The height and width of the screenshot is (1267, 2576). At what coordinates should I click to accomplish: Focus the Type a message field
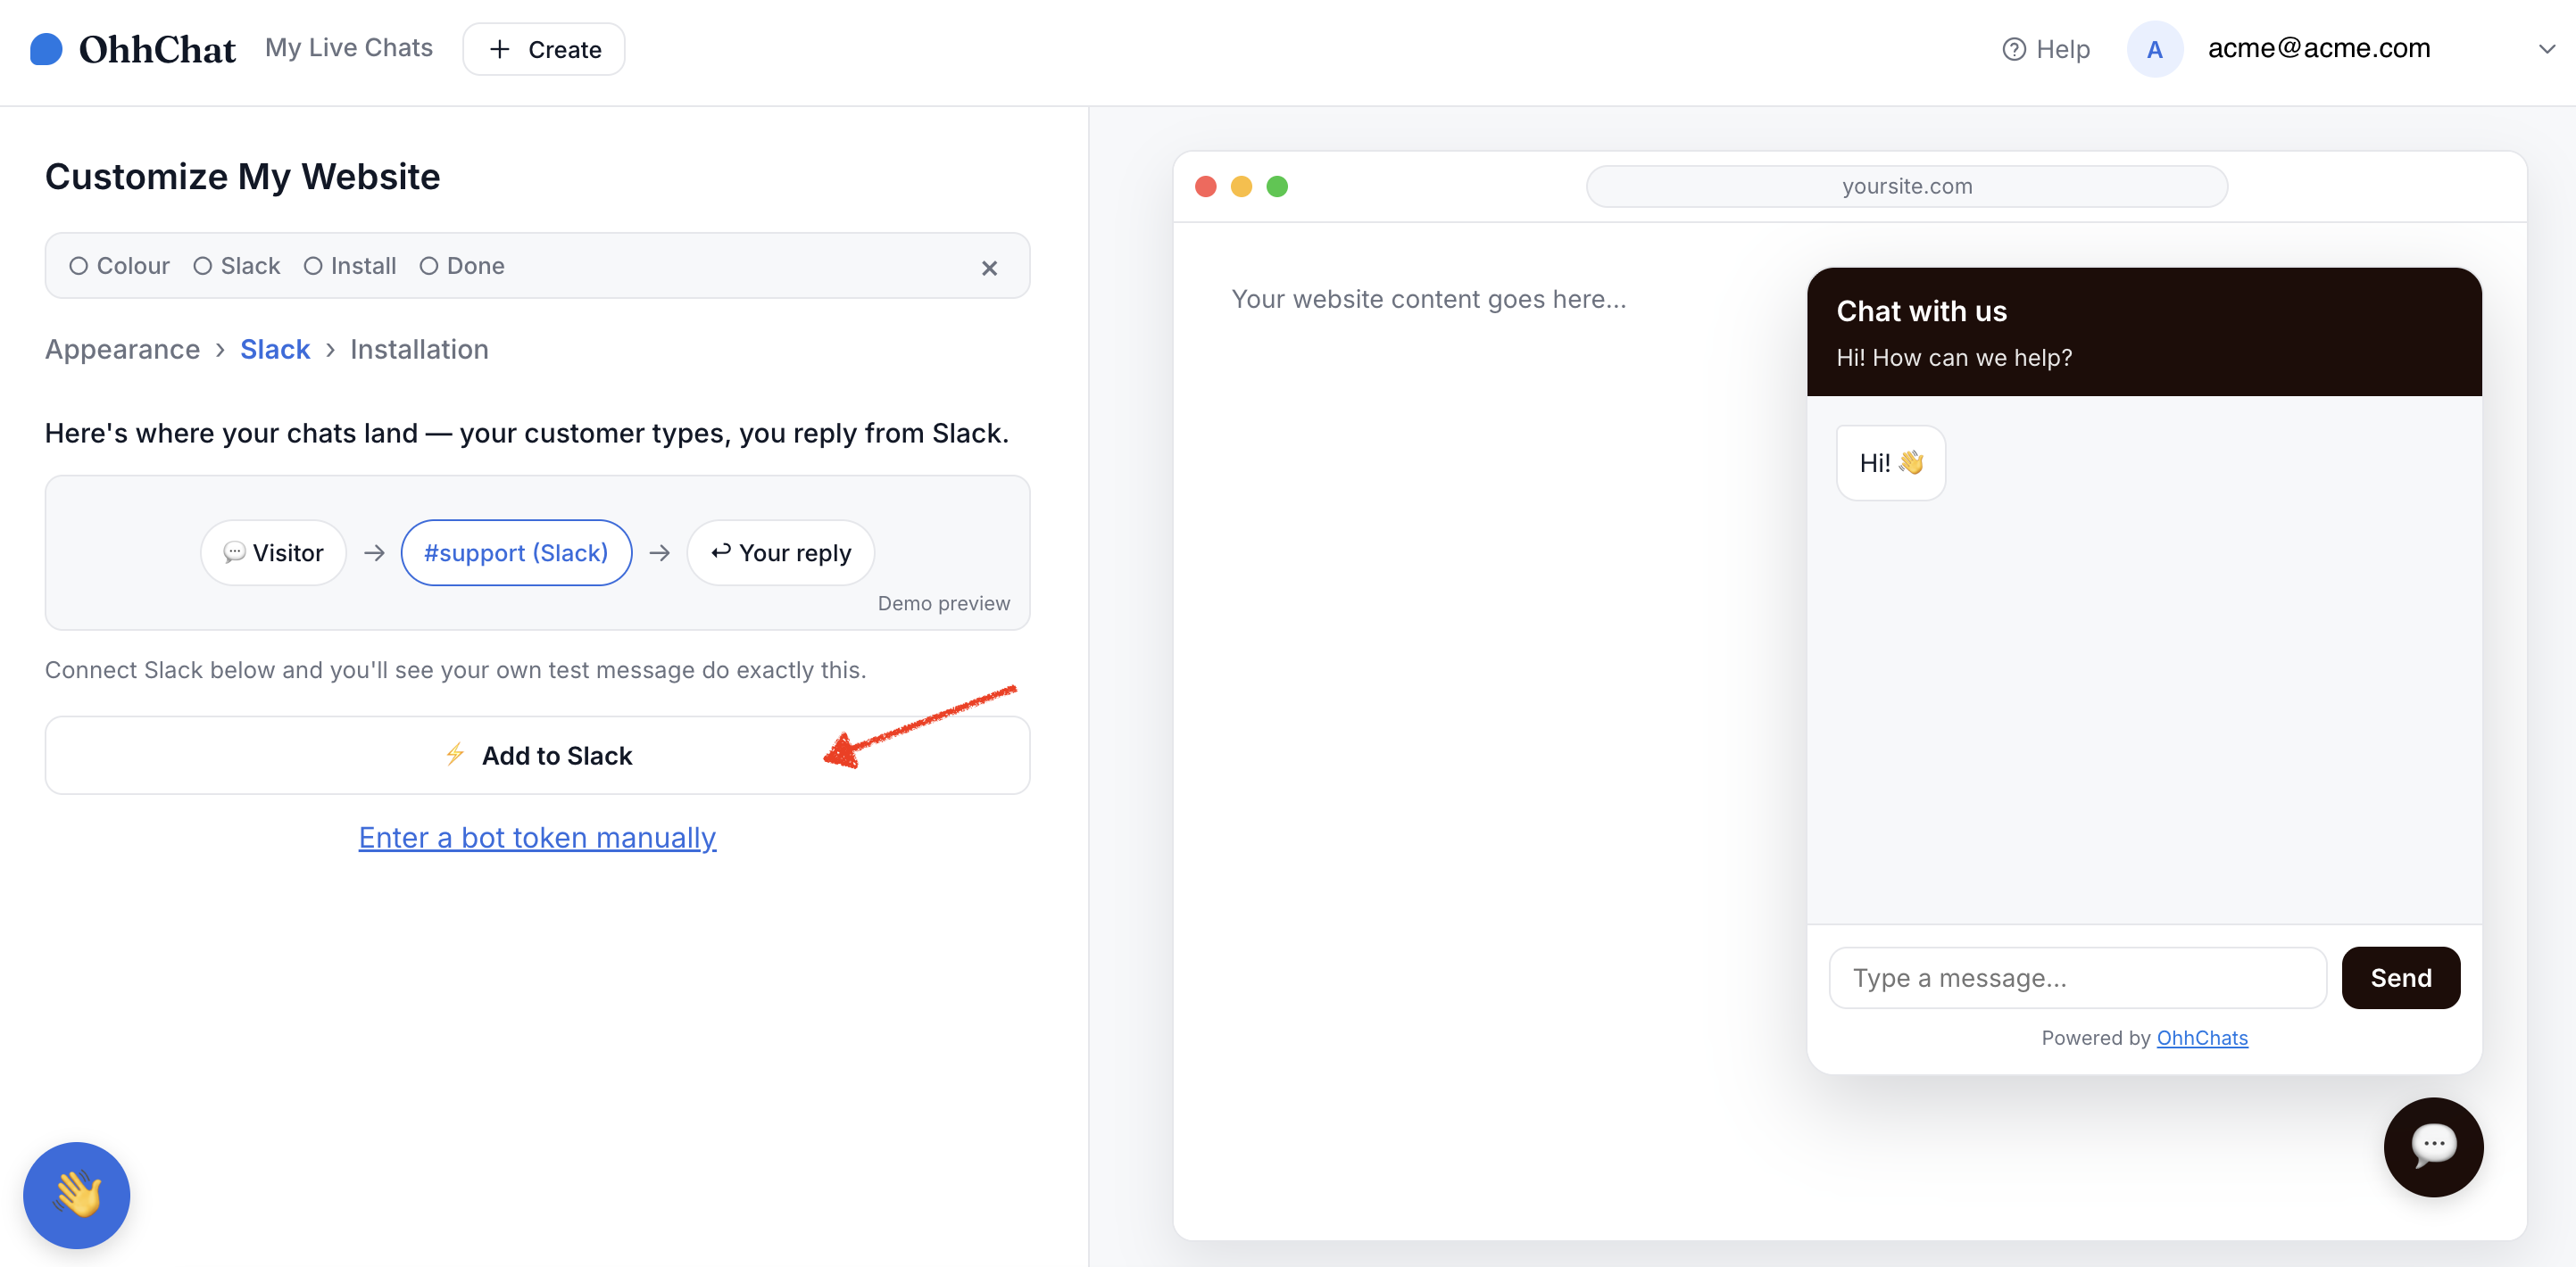(2077, 978)
